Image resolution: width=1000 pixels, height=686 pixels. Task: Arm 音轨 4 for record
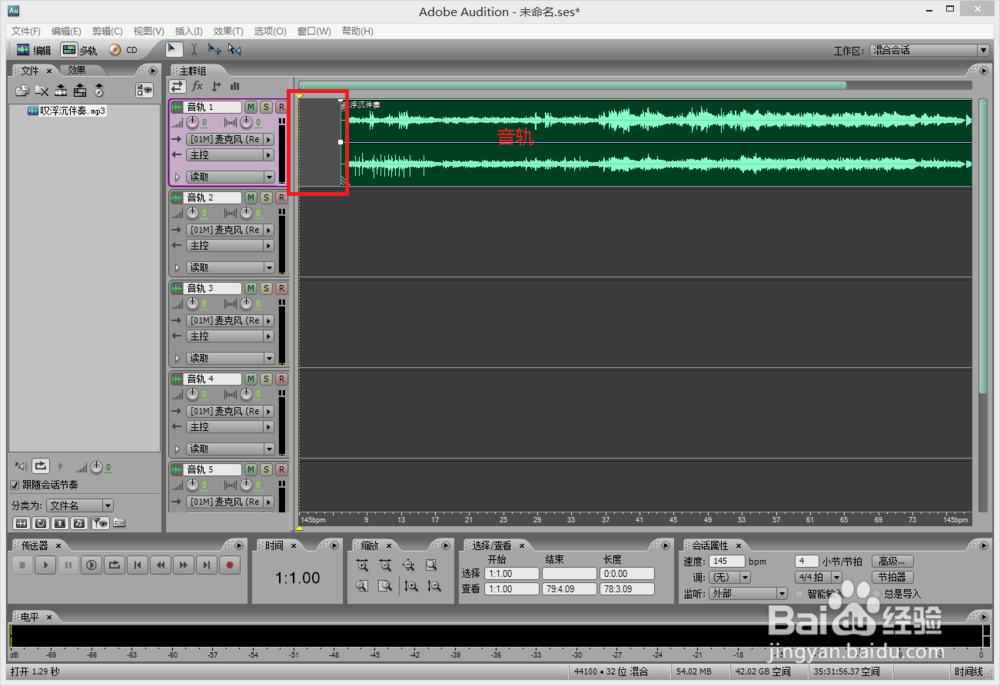tap(281, 379)
